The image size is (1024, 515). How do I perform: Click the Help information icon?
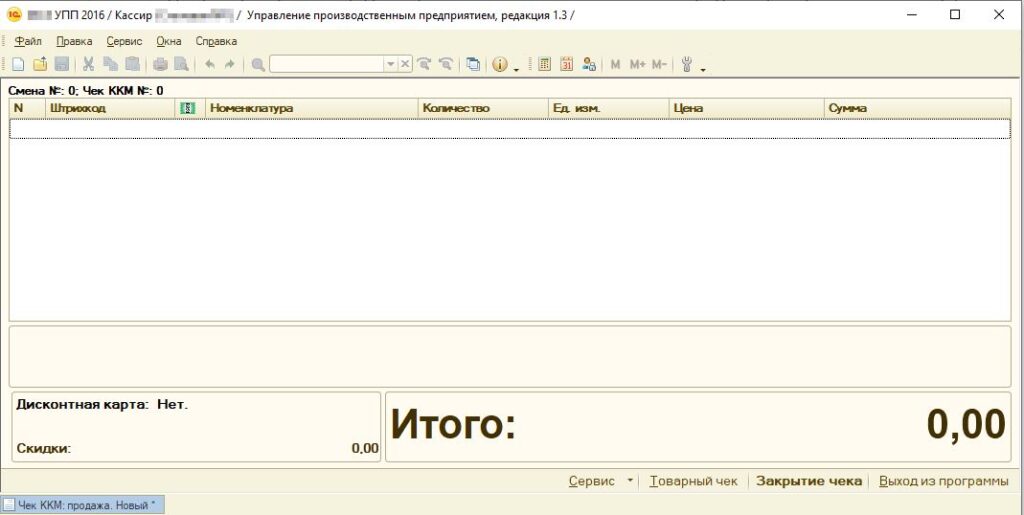[x=500, y=64]
